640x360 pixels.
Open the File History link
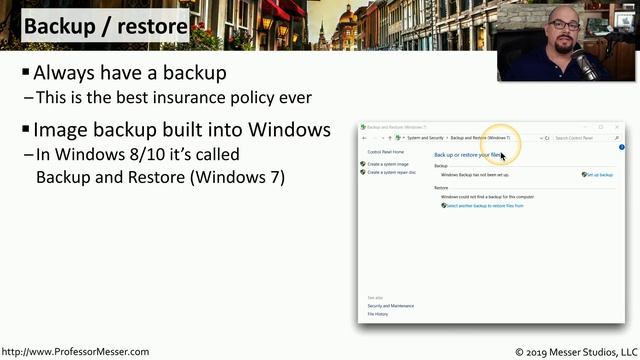coord(378,314)
